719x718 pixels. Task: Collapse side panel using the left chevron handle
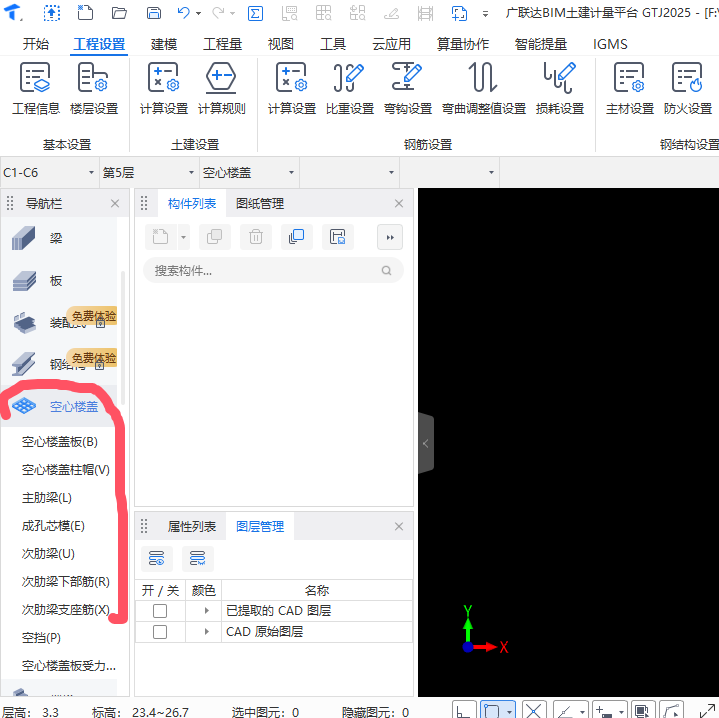coord(426,443)
